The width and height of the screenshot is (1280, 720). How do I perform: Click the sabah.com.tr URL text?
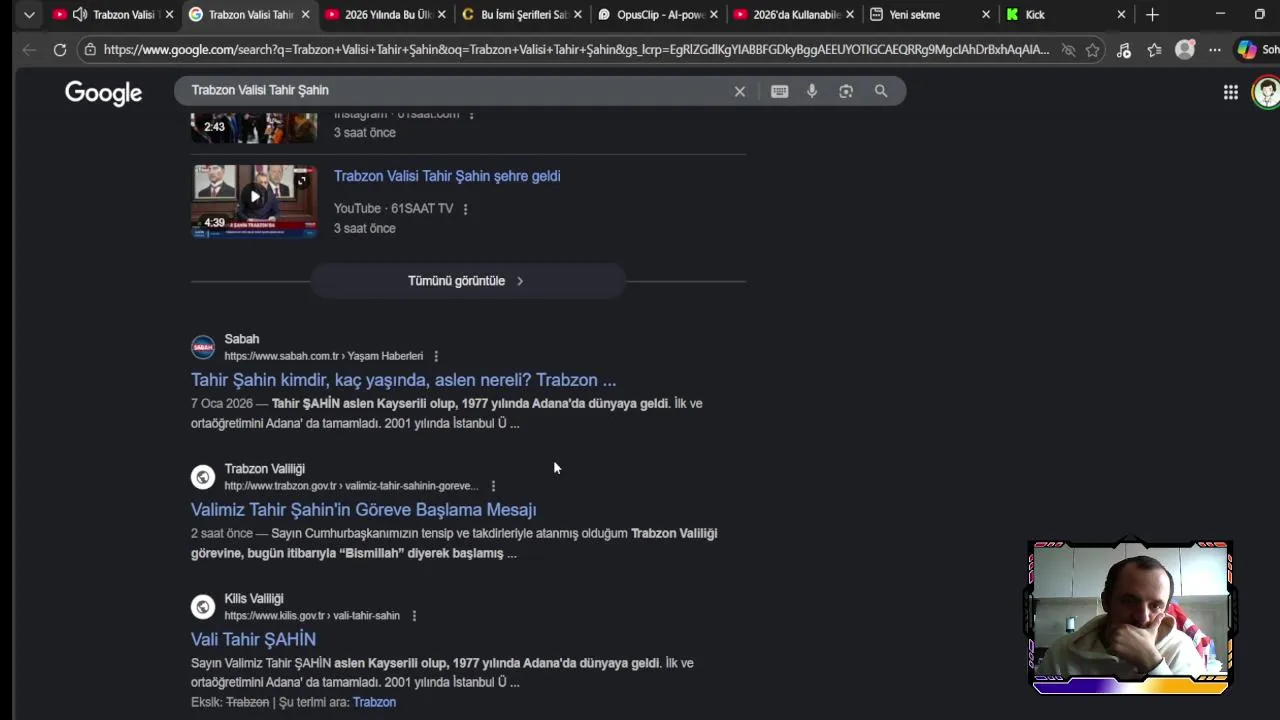click(x=323, y=356)
